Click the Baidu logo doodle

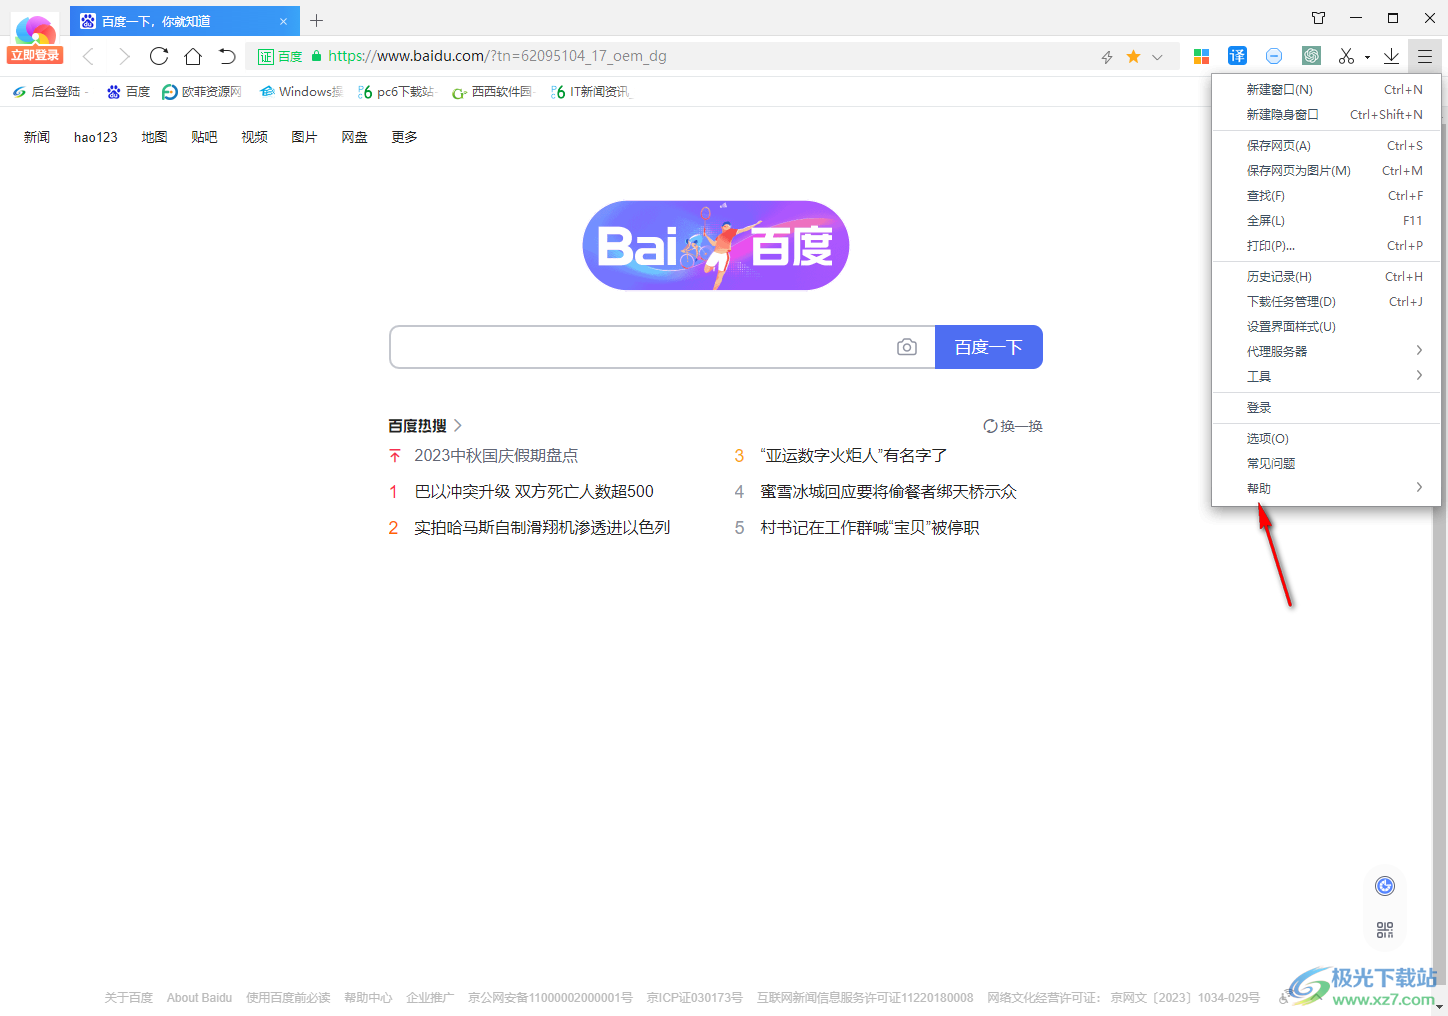pyautogui.click(x=716, y=245)
